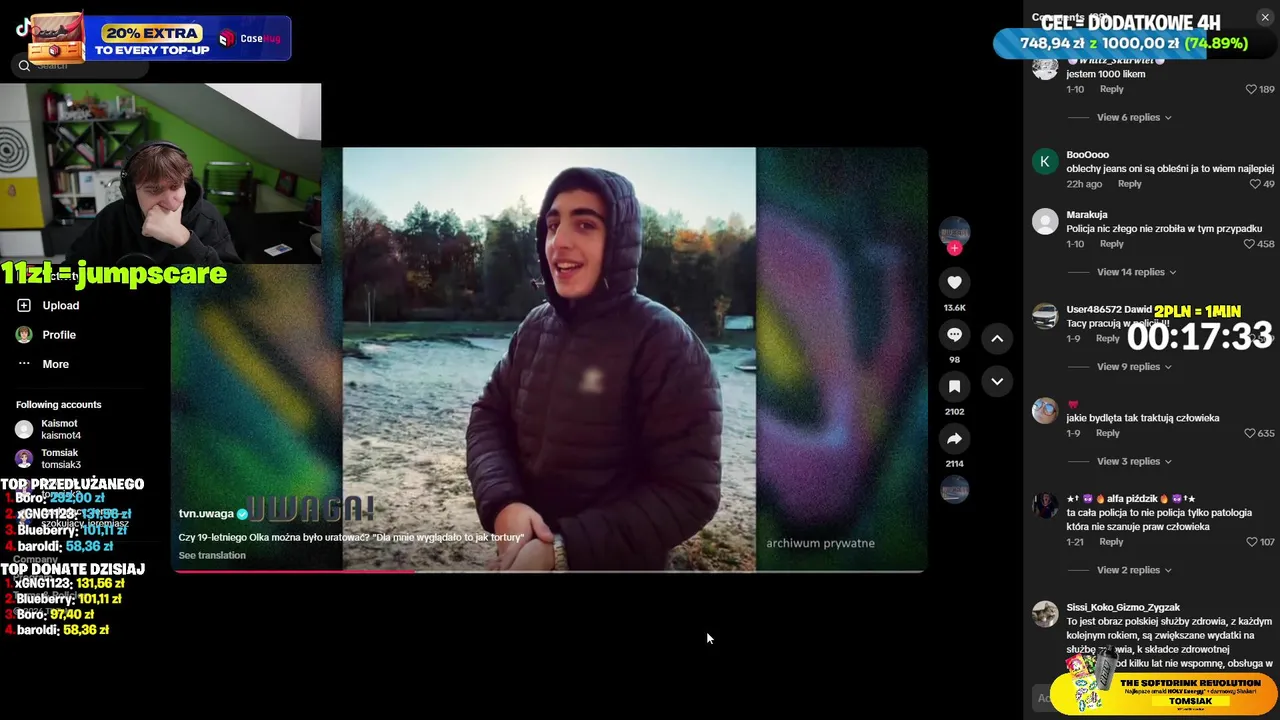Expand View 3 replies
Image resolution: width=1280 pixels, height=720 pixels.
coord(1134,461)
